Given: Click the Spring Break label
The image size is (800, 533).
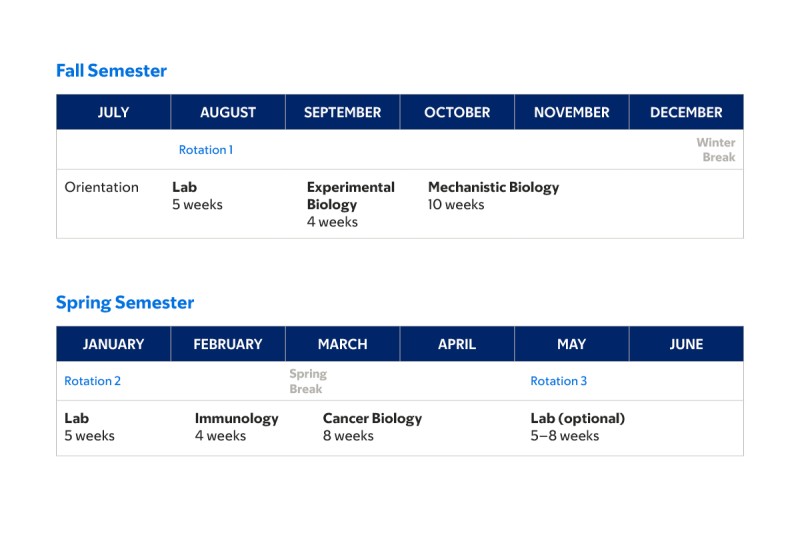Looking at the screenshot, I should [x=308, y=381].
